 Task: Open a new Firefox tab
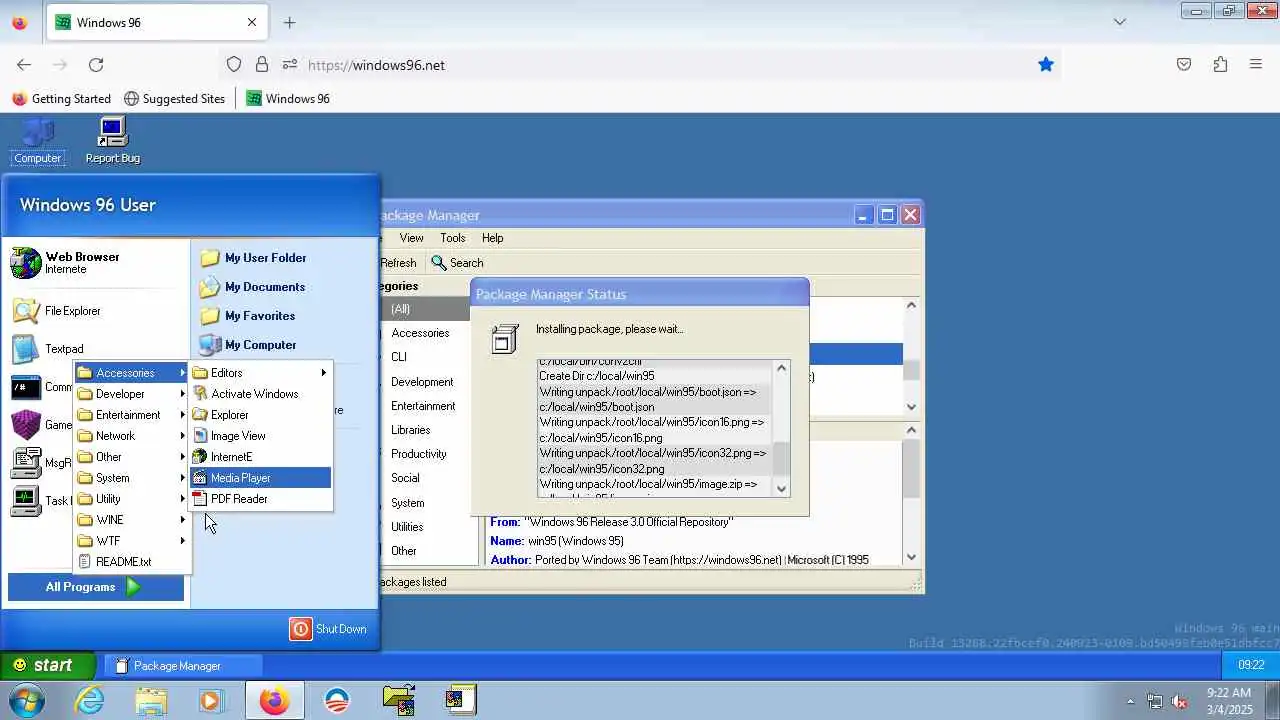point(289,22)
